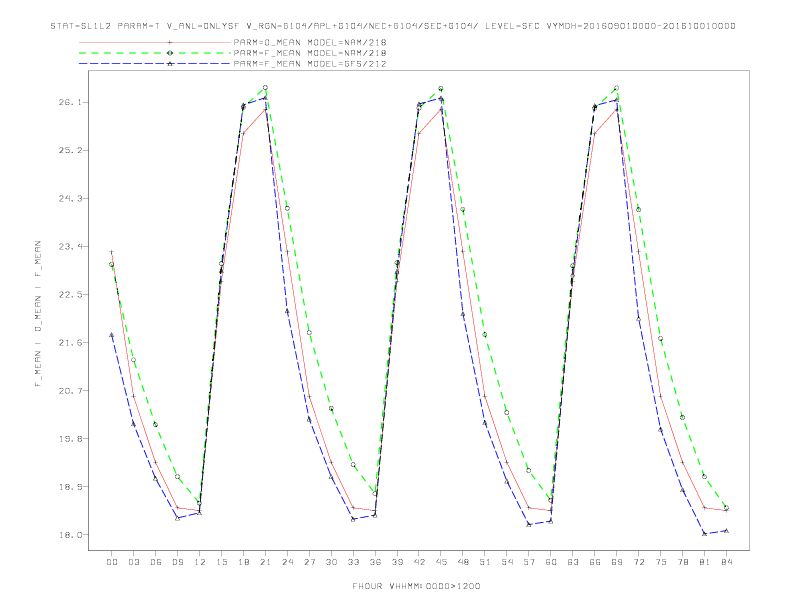Image resolution: width=792 pixels, height=612 pixels.
Task: Click x-axis tick label 33
Action: 353,562
